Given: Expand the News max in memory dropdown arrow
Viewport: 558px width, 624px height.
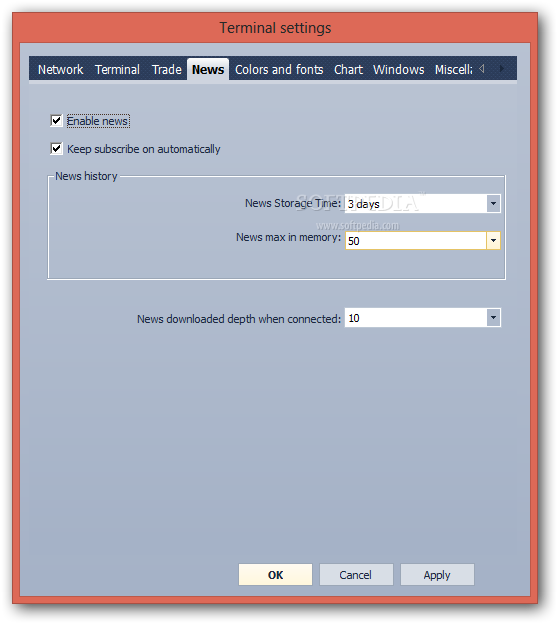Looking at the screenshot, I should pyautogui.click(x=493, y=240).
